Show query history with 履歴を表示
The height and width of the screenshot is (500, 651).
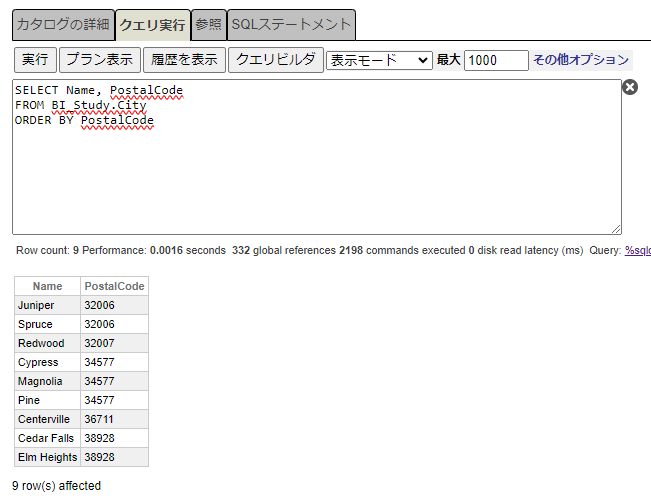click(x=183, y=60)
